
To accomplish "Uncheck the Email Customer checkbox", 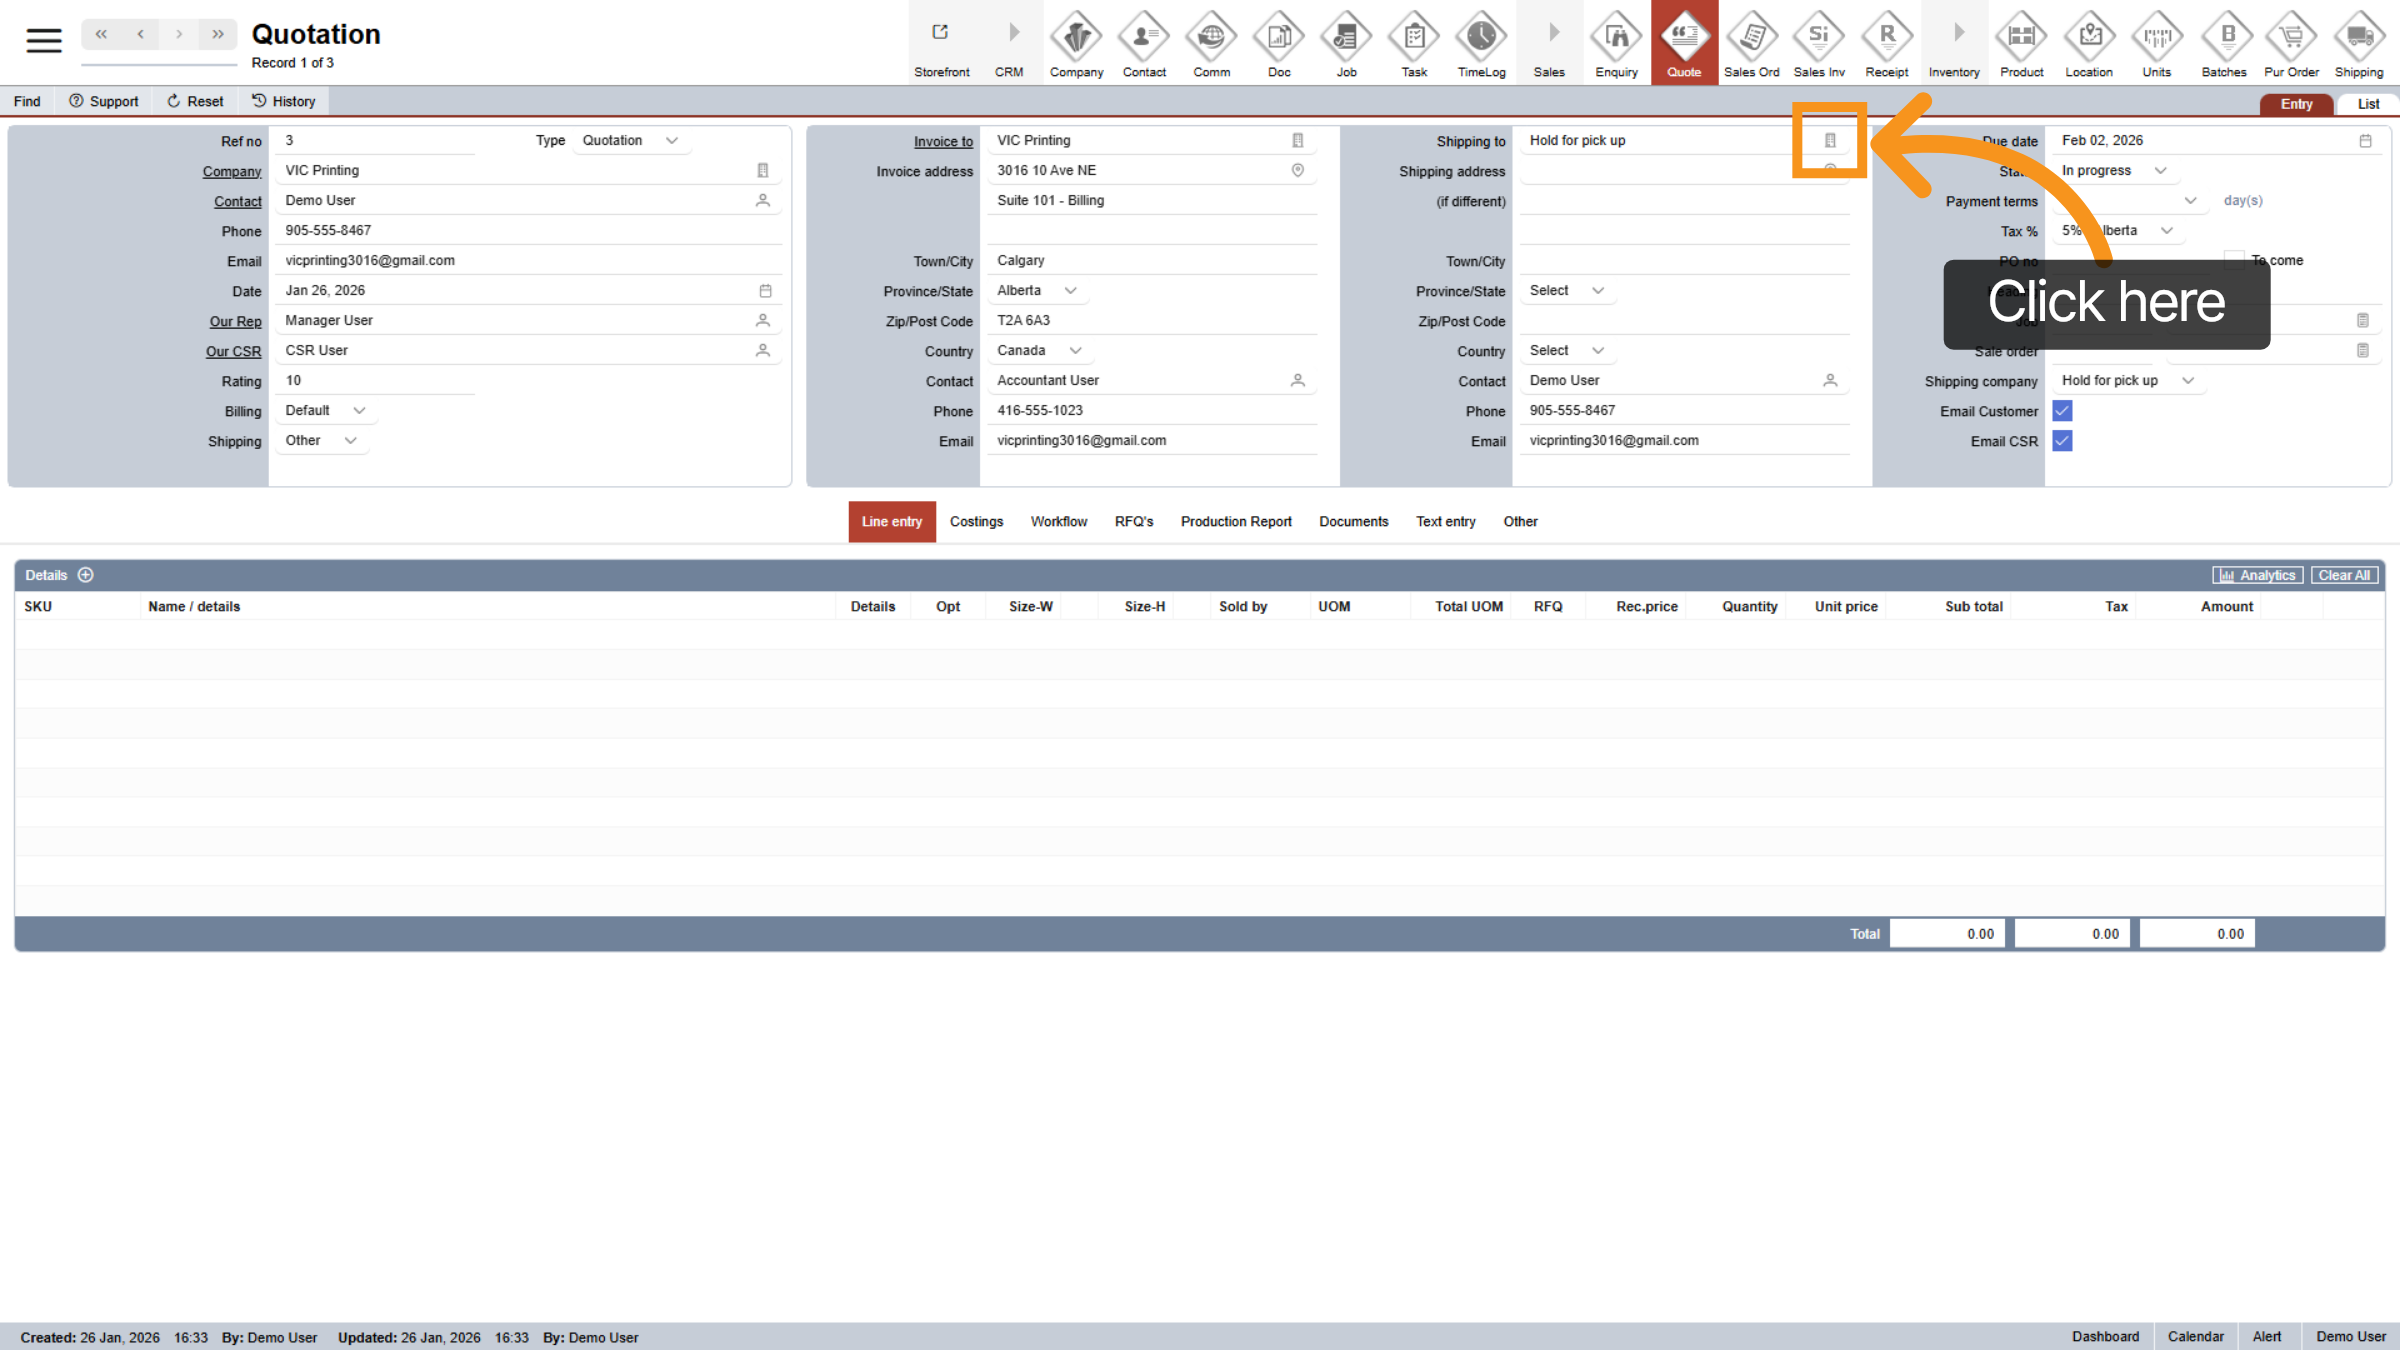I will (2062, 411).
